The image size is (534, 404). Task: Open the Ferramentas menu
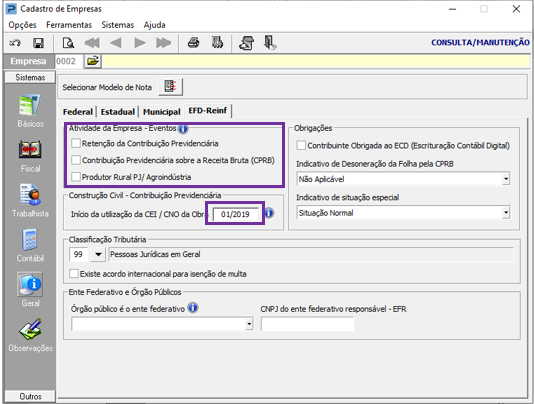pyautogui.click(x=69, y=25)
